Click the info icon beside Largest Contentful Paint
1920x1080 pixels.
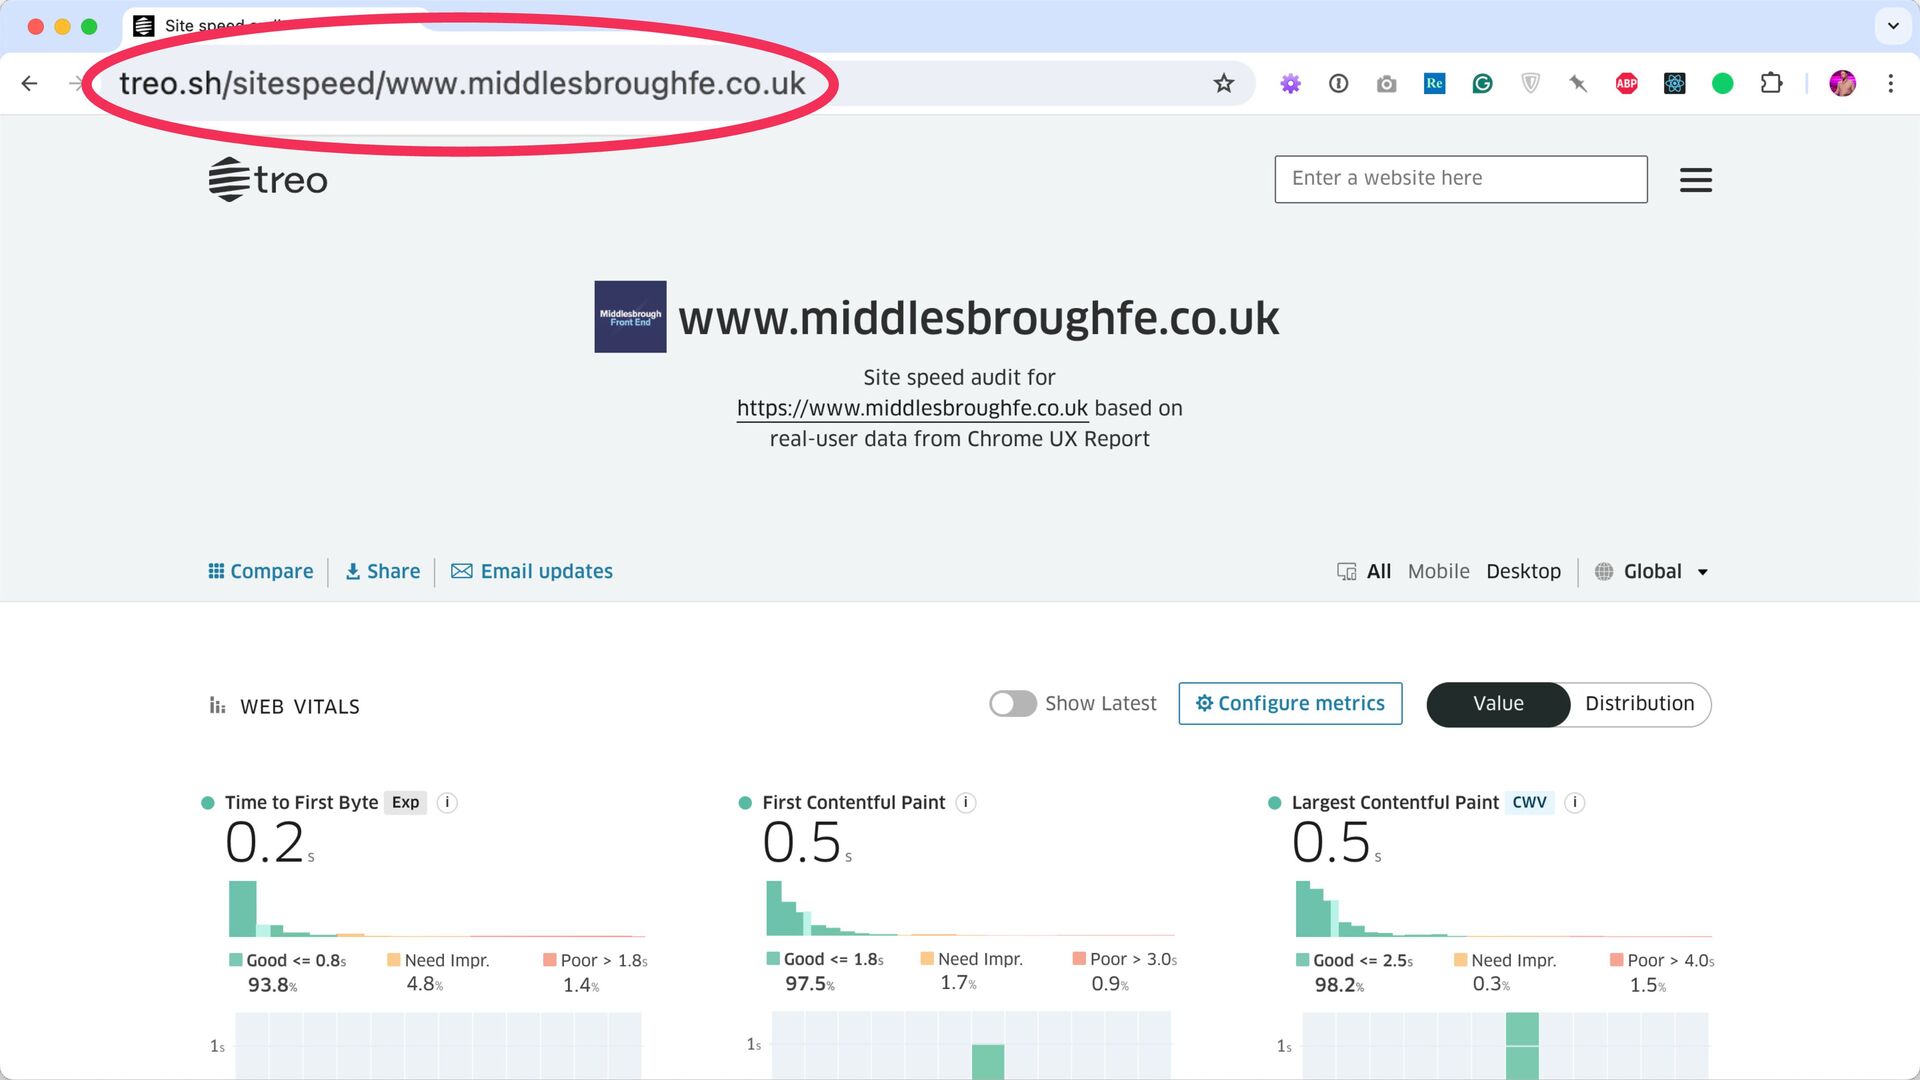tap(1574, 803)
